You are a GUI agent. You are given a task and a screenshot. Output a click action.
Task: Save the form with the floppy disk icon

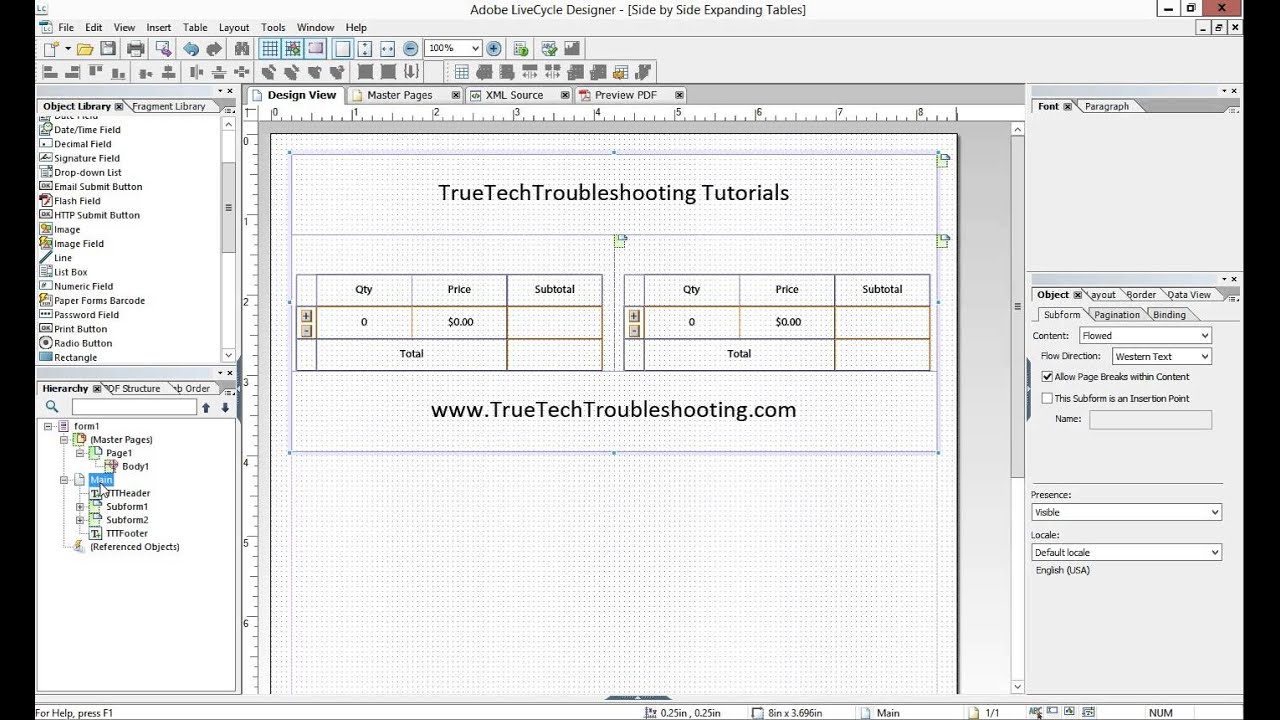tap(108, 48)
